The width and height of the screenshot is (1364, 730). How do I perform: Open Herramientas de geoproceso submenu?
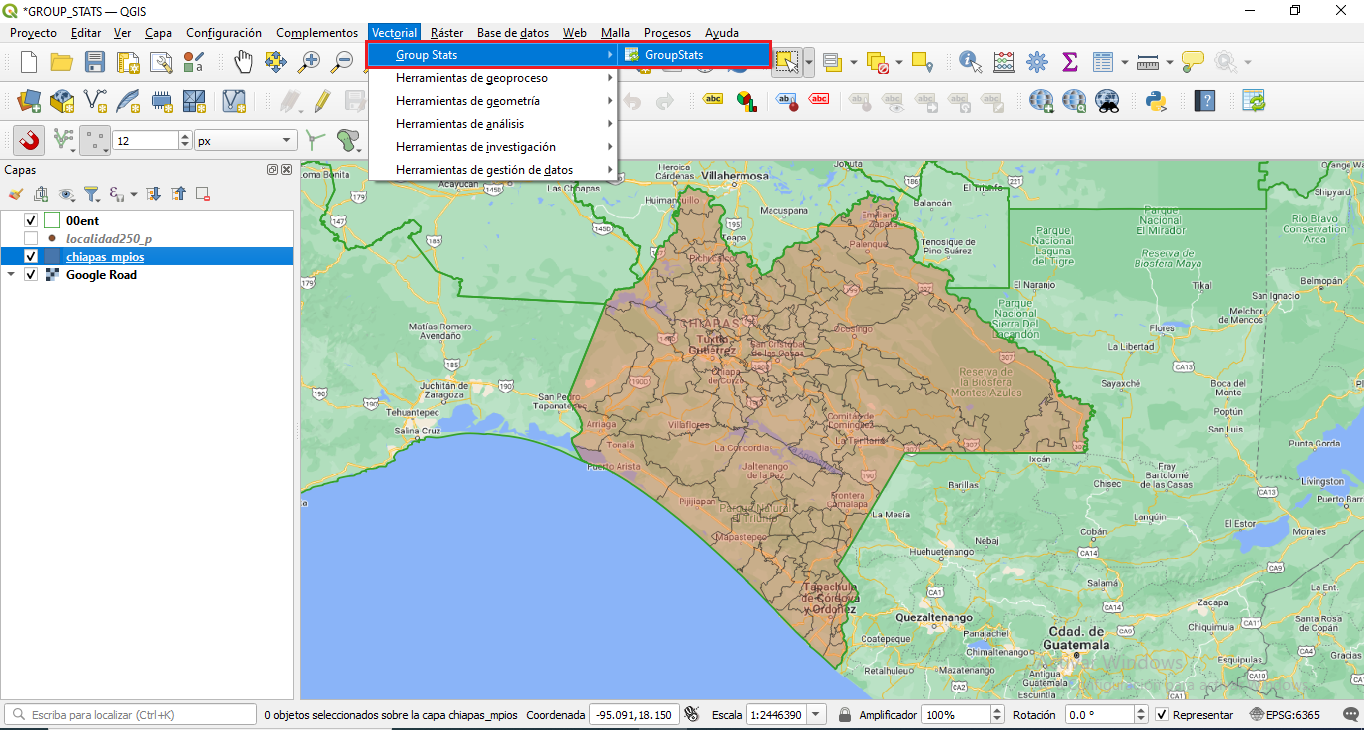coord(471,78)
